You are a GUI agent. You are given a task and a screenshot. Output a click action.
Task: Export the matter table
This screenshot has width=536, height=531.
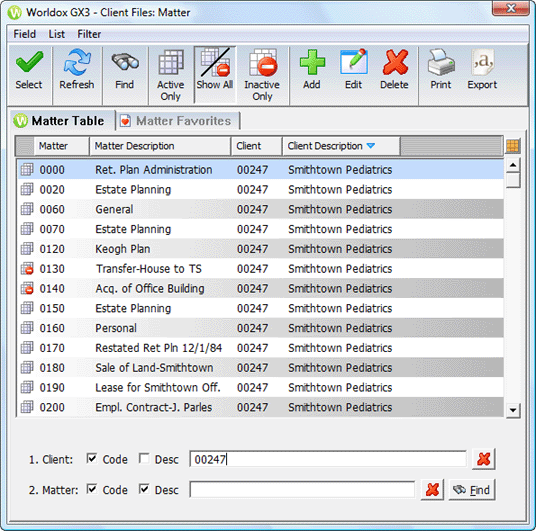[x=482, y=62]
